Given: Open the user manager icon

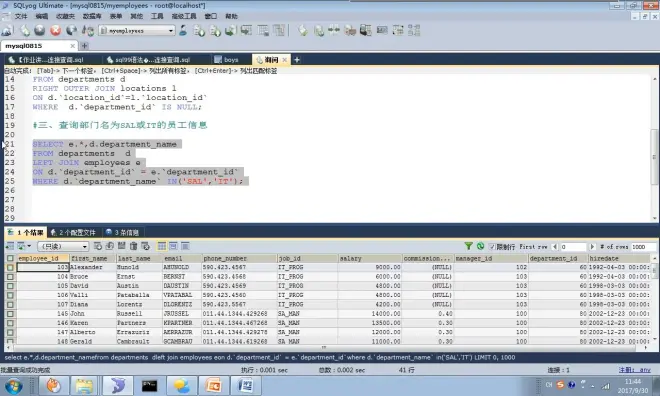Looking at the screenshot, I should 183,30.
